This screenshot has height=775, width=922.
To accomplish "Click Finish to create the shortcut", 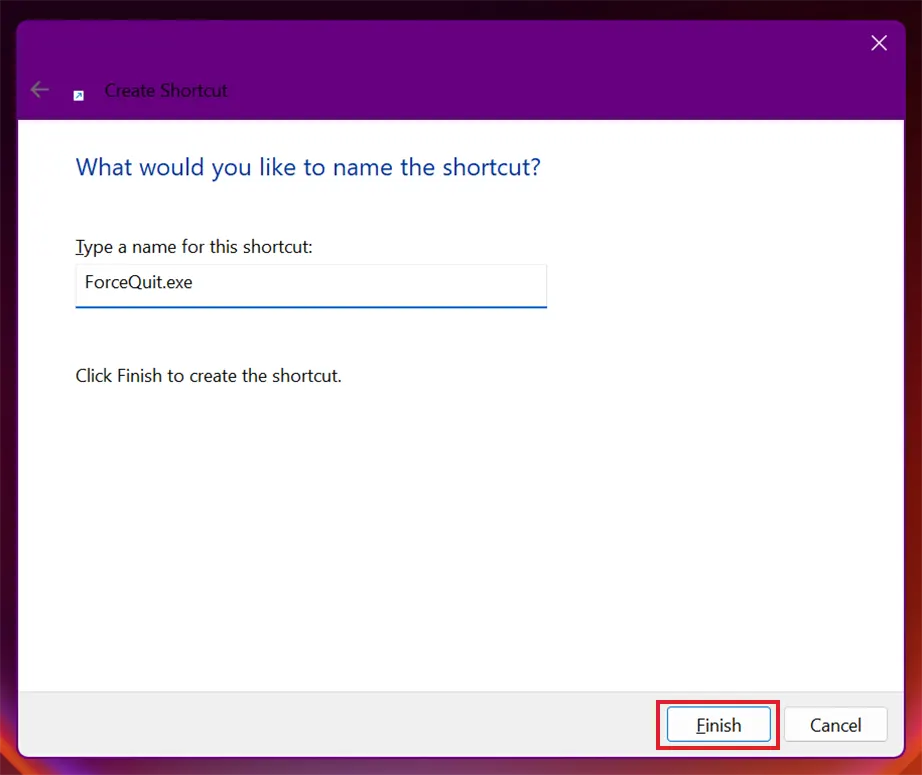I will click(x=719, y=725).
